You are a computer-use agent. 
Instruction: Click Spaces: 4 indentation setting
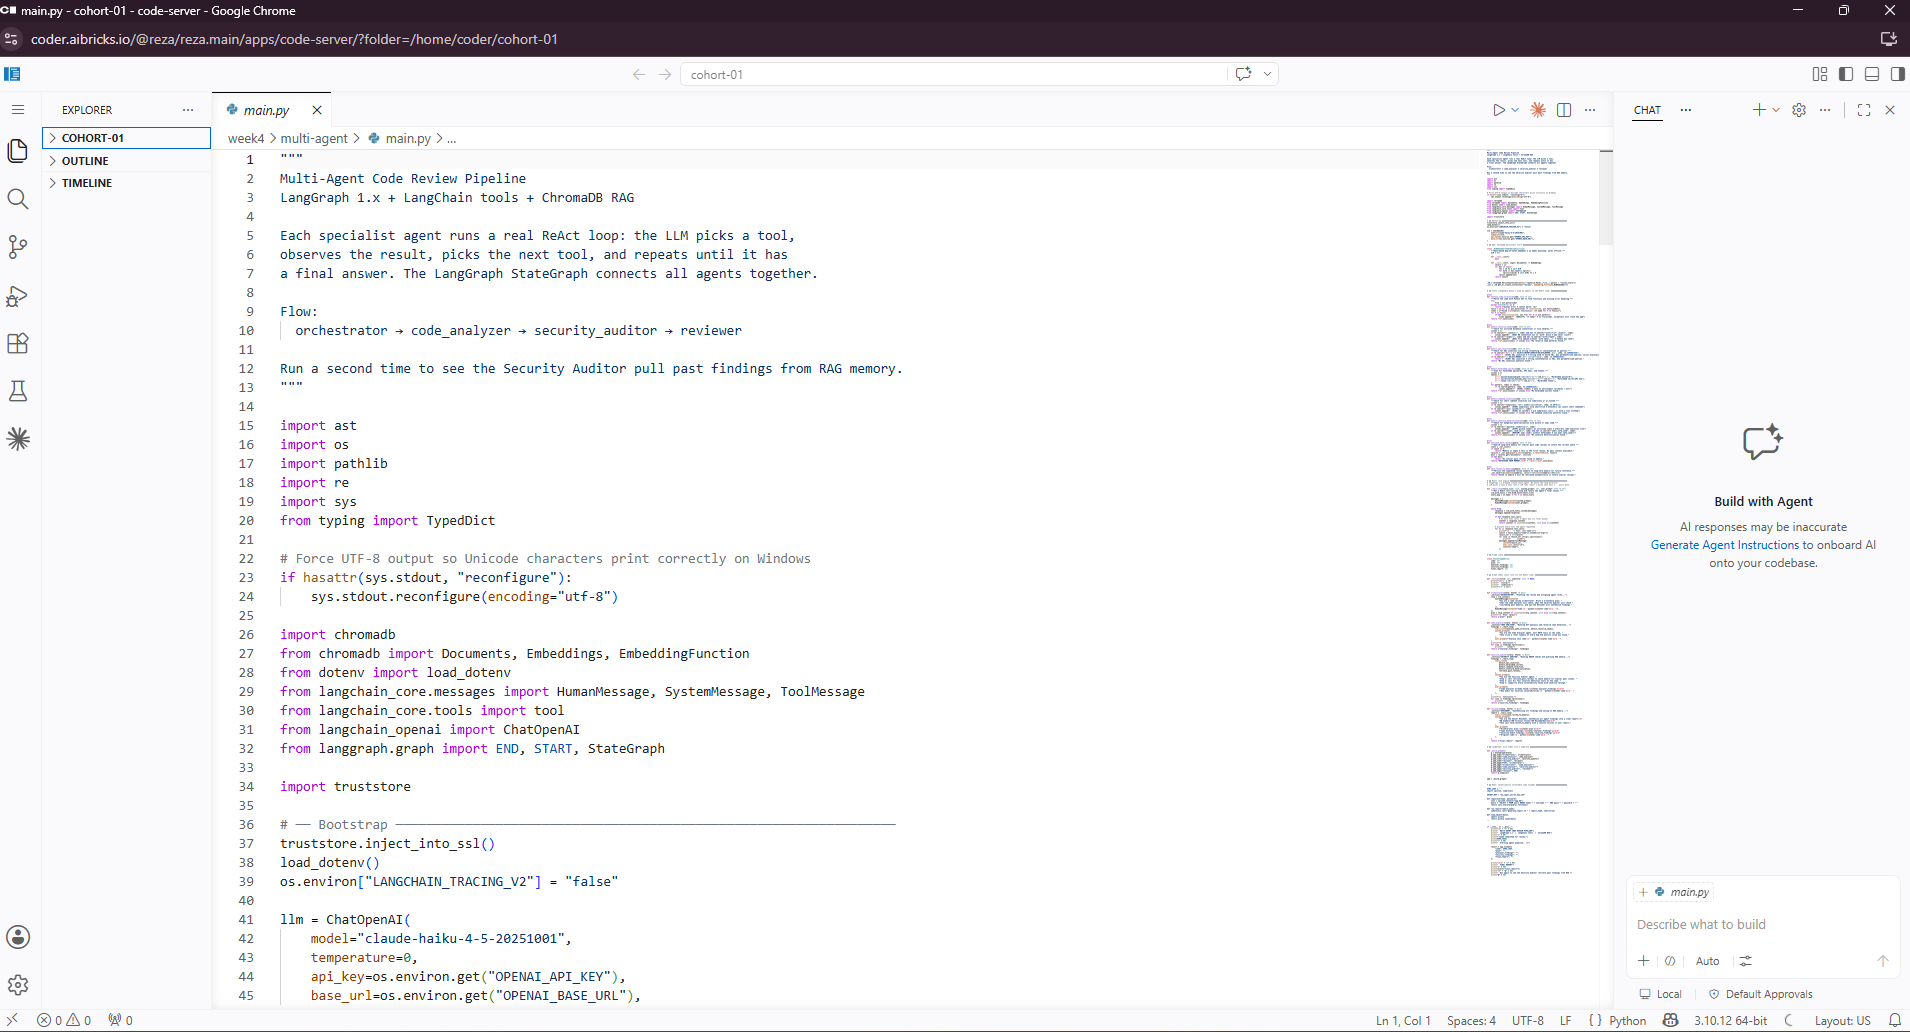pos(1471,1021)
